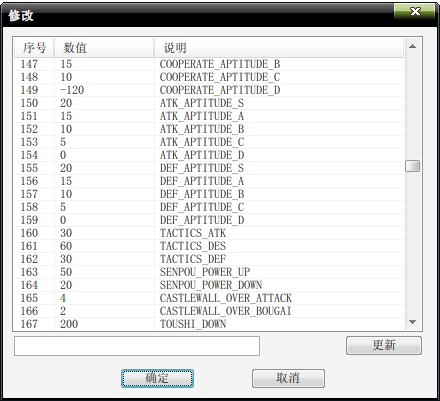Image resolution: width=440 pixels, height=401 pixels.
Task: Click the scrollbar up arrow
Action: (x=412, y=46)
